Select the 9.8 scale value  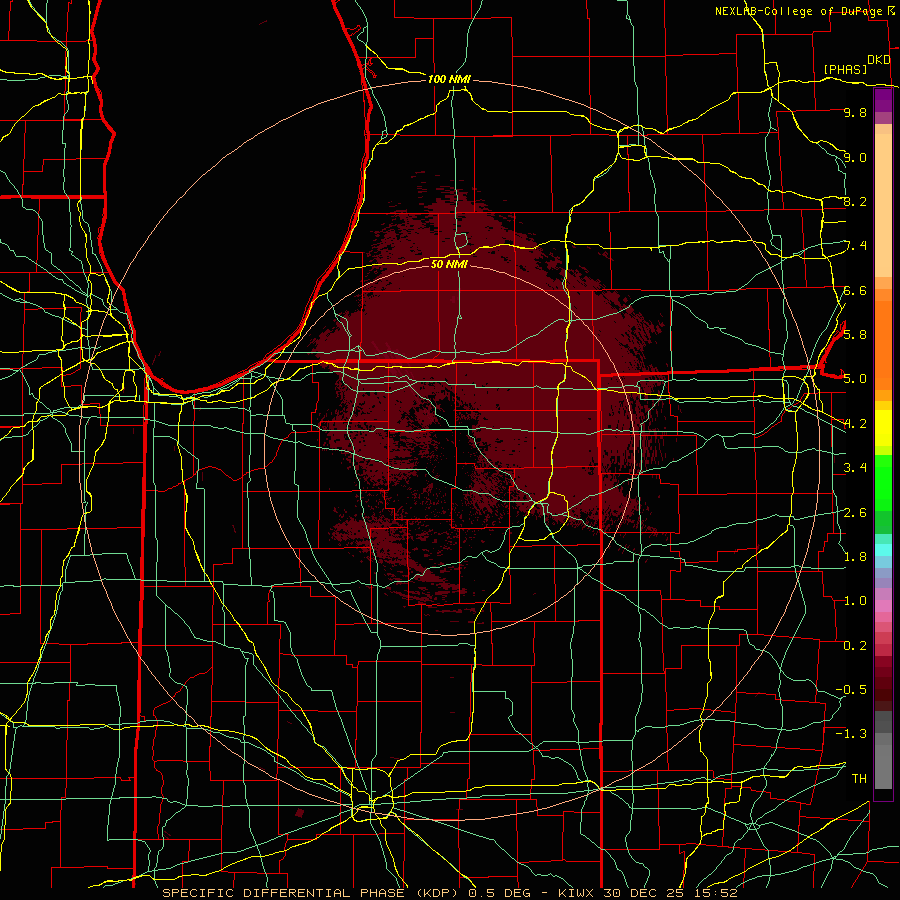[855, 112]
